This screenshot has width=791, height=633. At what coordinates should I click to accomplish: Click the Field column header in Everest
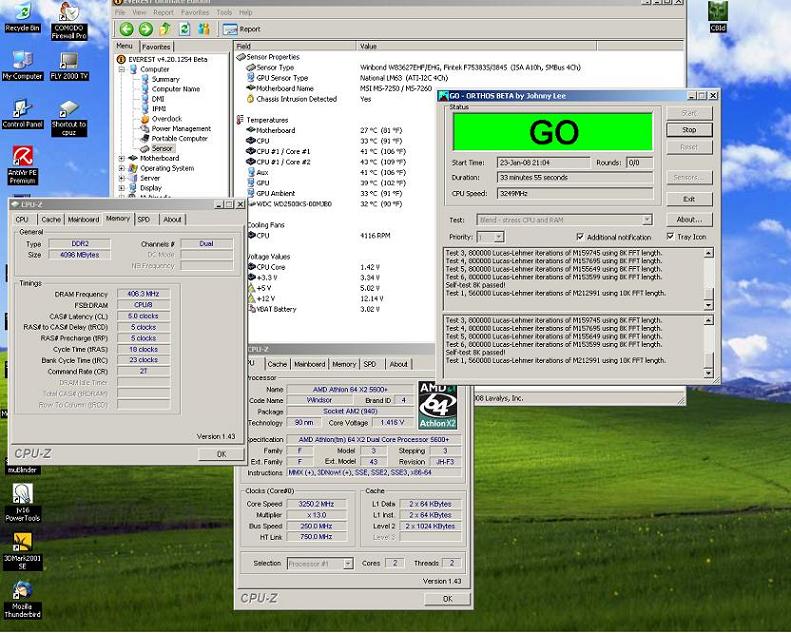[295, 46]
